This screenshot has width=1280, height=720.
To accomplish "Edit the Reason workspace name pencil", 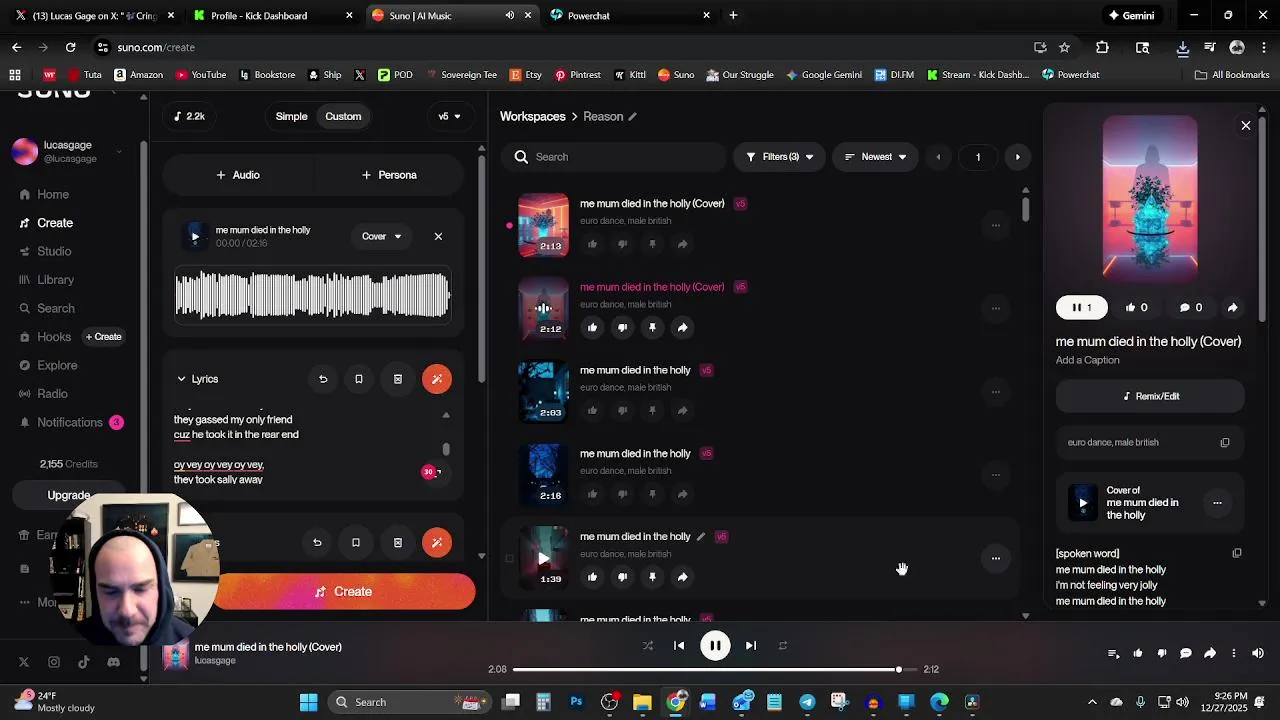I will click(632, 117).
